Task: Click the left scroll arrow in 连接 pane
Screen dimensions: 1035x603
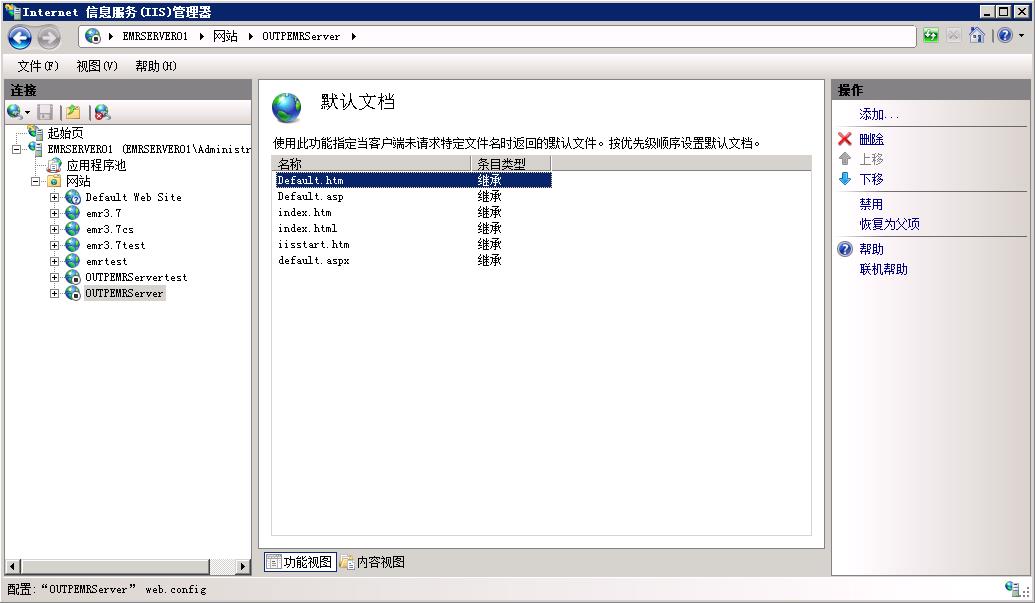Action: pyautogui.click(x=12, y=566)
